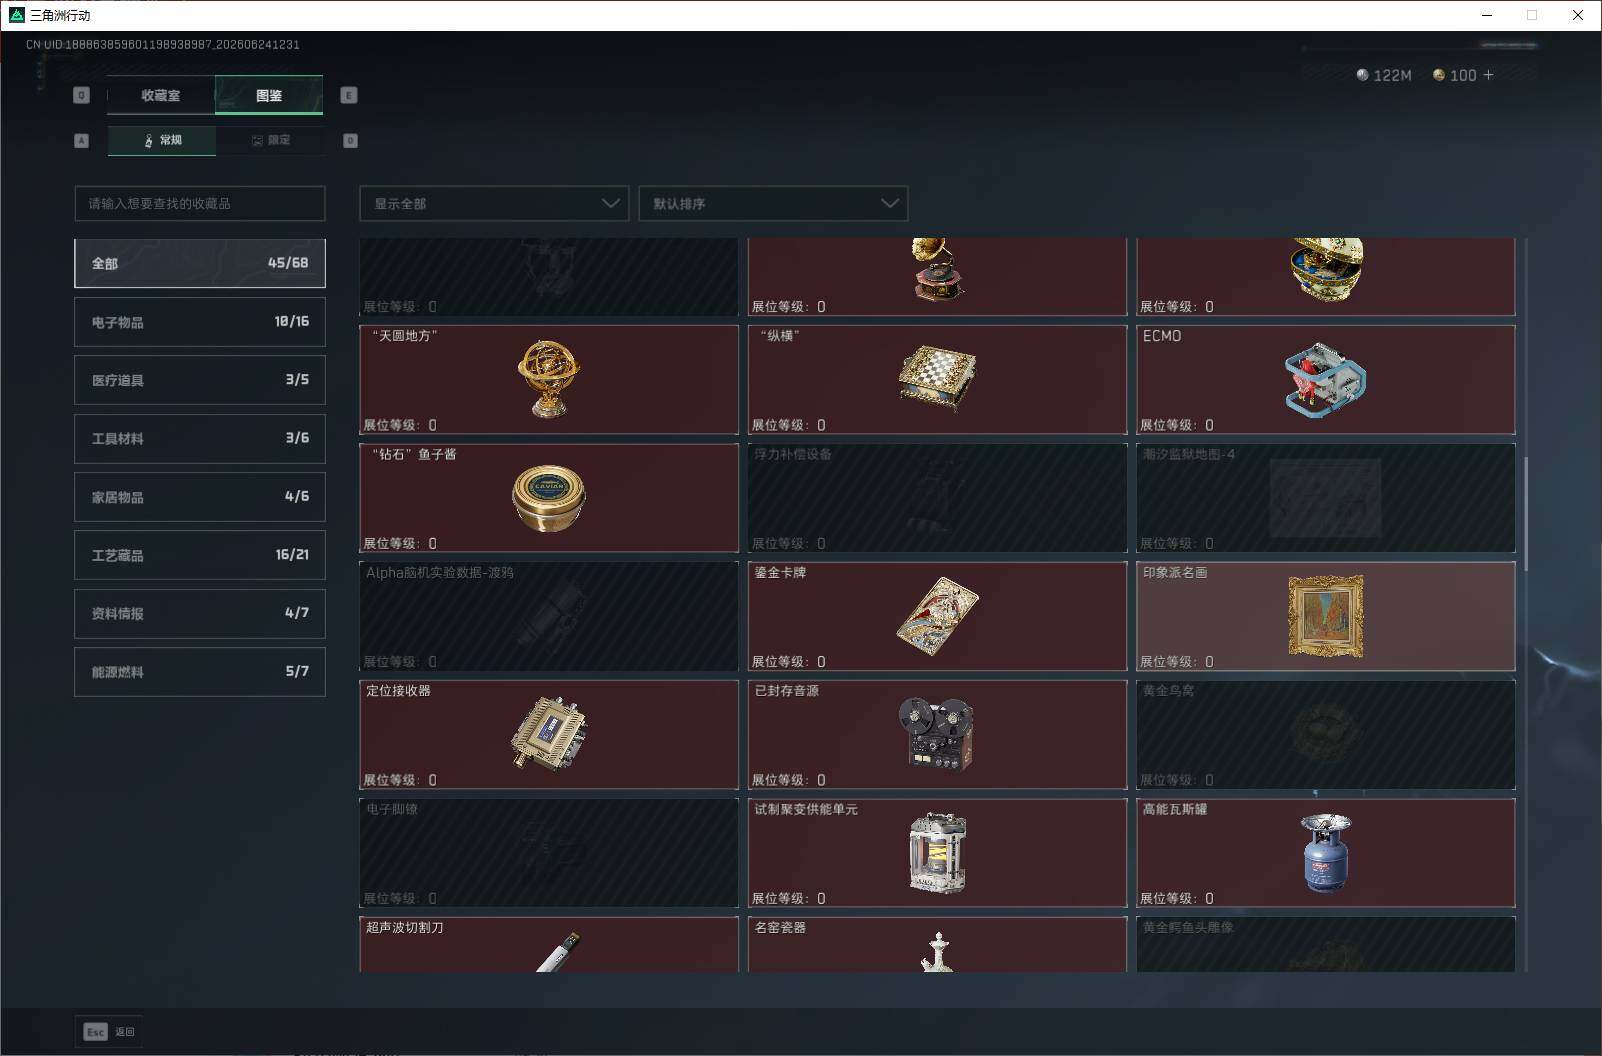Select the framed impressionist painting icon

[x=1325, y=615]
